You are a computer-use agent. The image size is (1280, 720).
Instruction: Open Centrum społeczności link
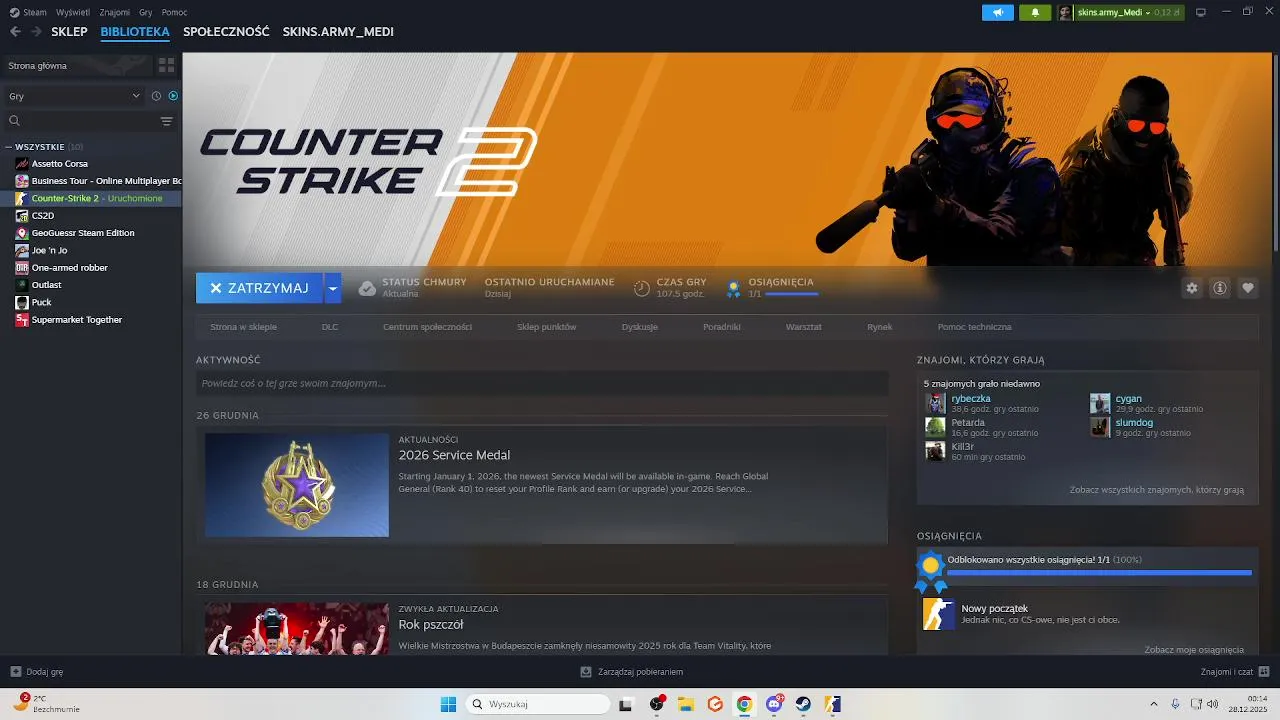pyautogui.click(x=427, y=327)
